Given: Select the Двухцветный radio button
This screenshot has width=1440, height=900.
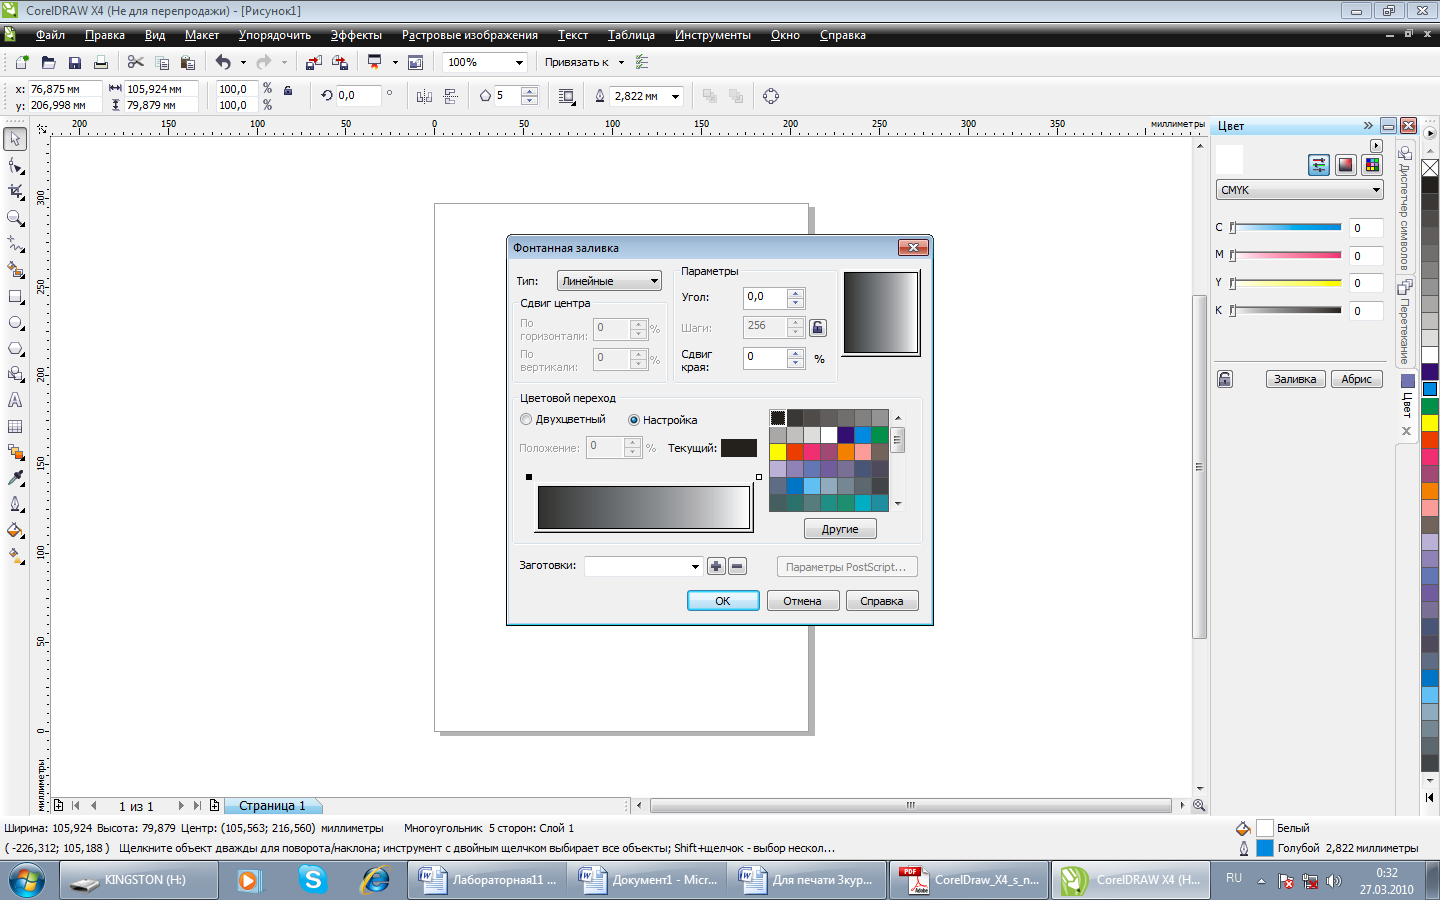Looking at the screenshot, I should (526, 419).
